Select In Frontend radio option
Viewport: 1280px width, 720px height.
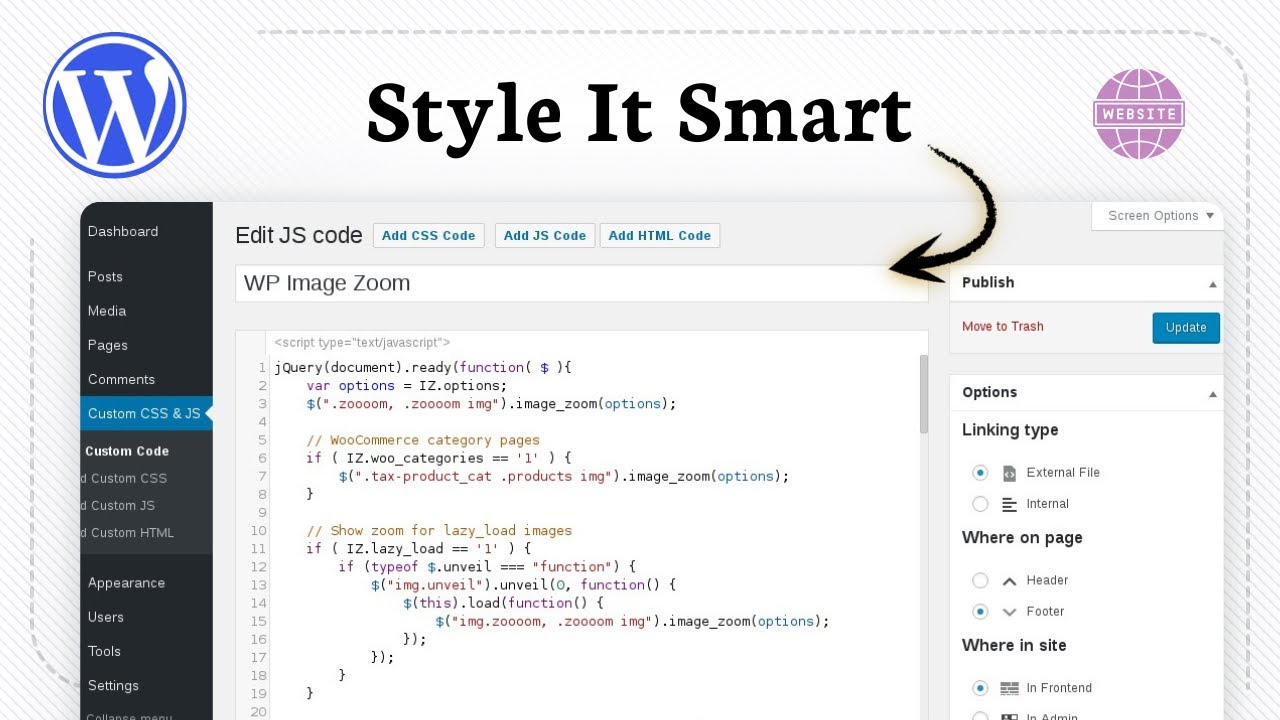[980, 688]
